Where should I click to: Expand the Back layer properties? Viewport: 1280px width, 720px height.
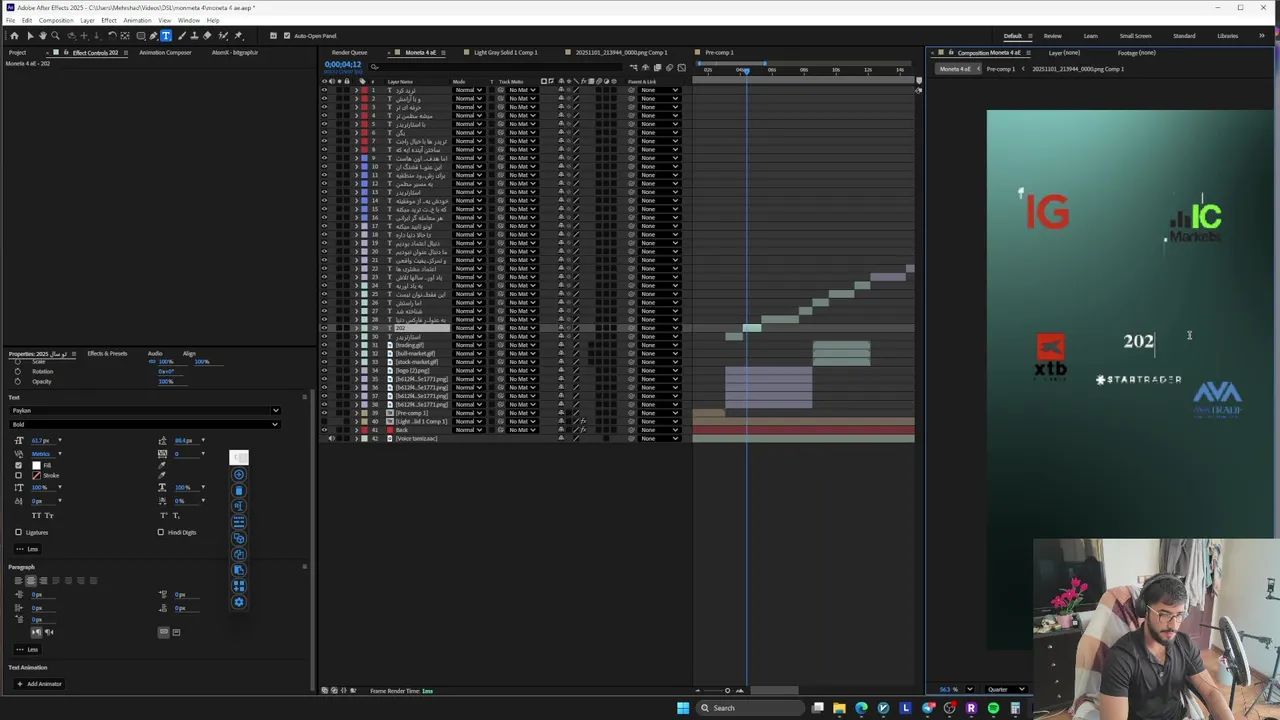356,430
